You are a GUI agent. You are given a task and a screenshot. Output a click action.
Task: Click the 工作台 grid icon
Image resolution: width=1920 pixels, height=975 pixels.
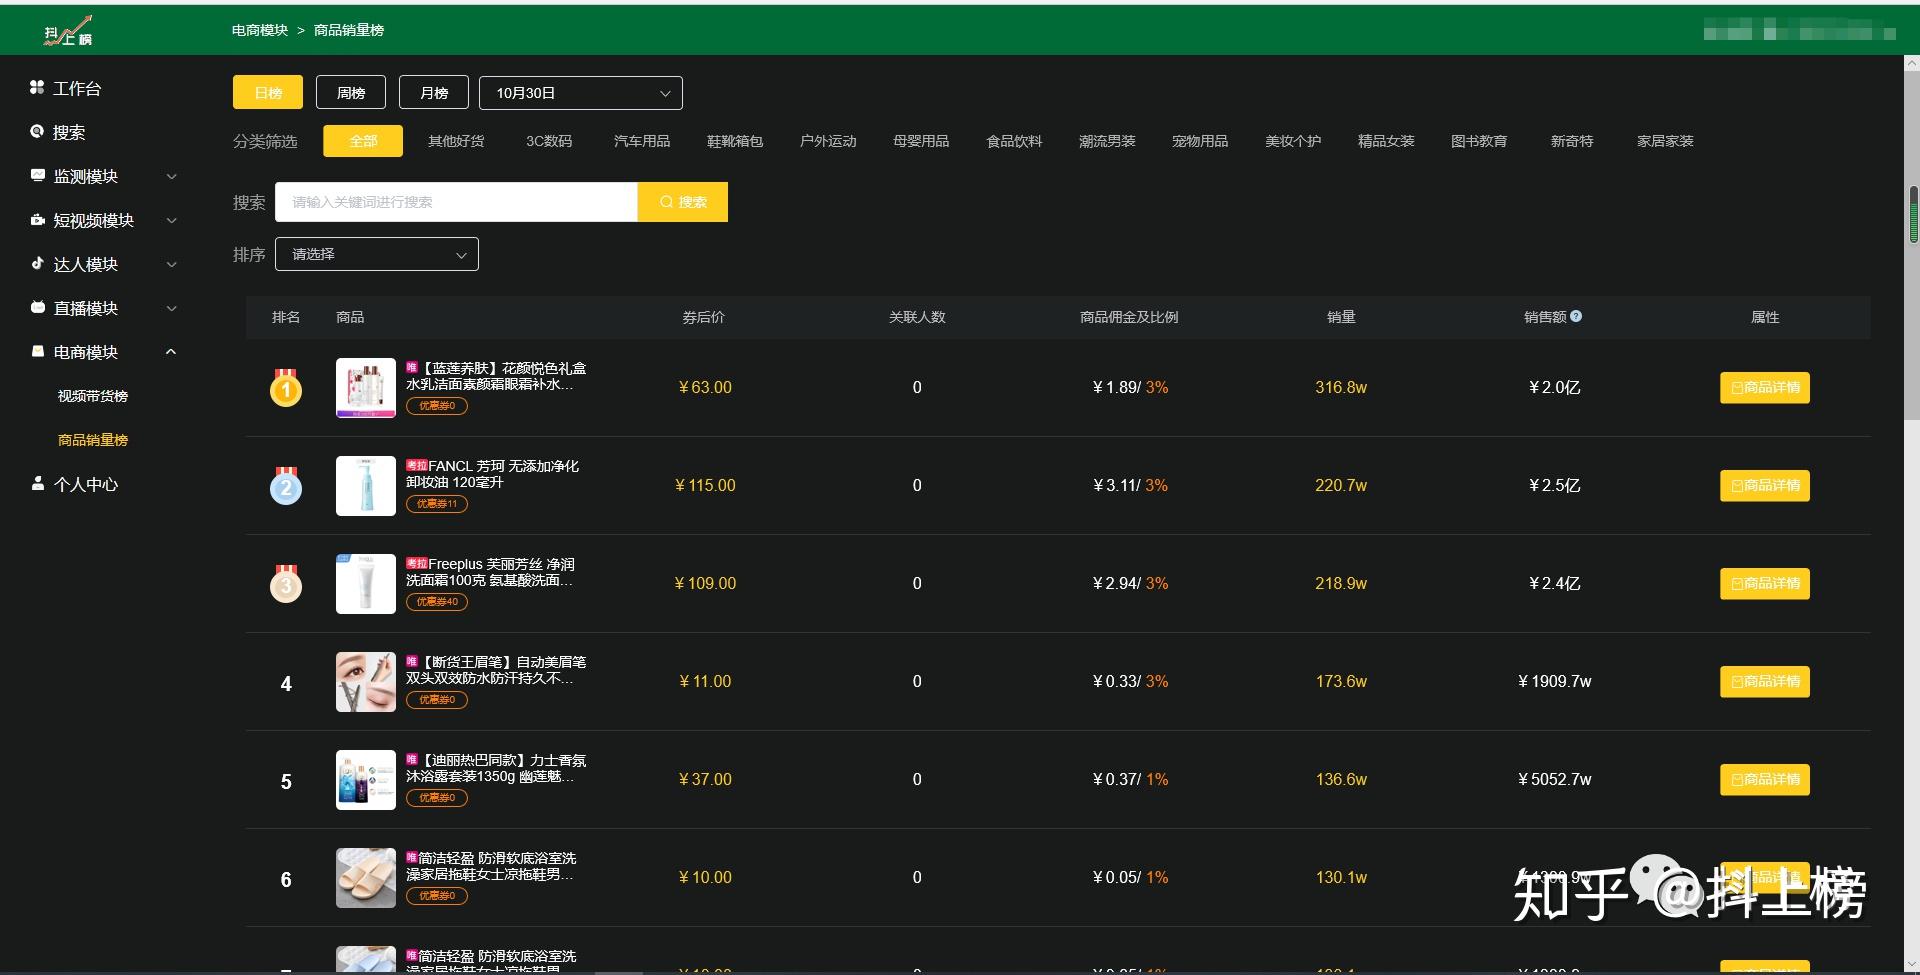coord(37,88)
